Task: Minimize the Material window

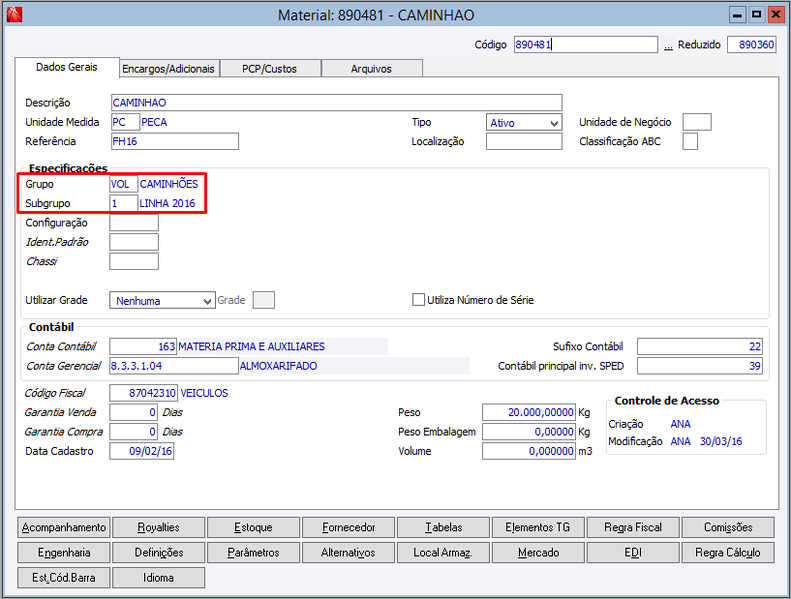Action: tap(737, 15)
